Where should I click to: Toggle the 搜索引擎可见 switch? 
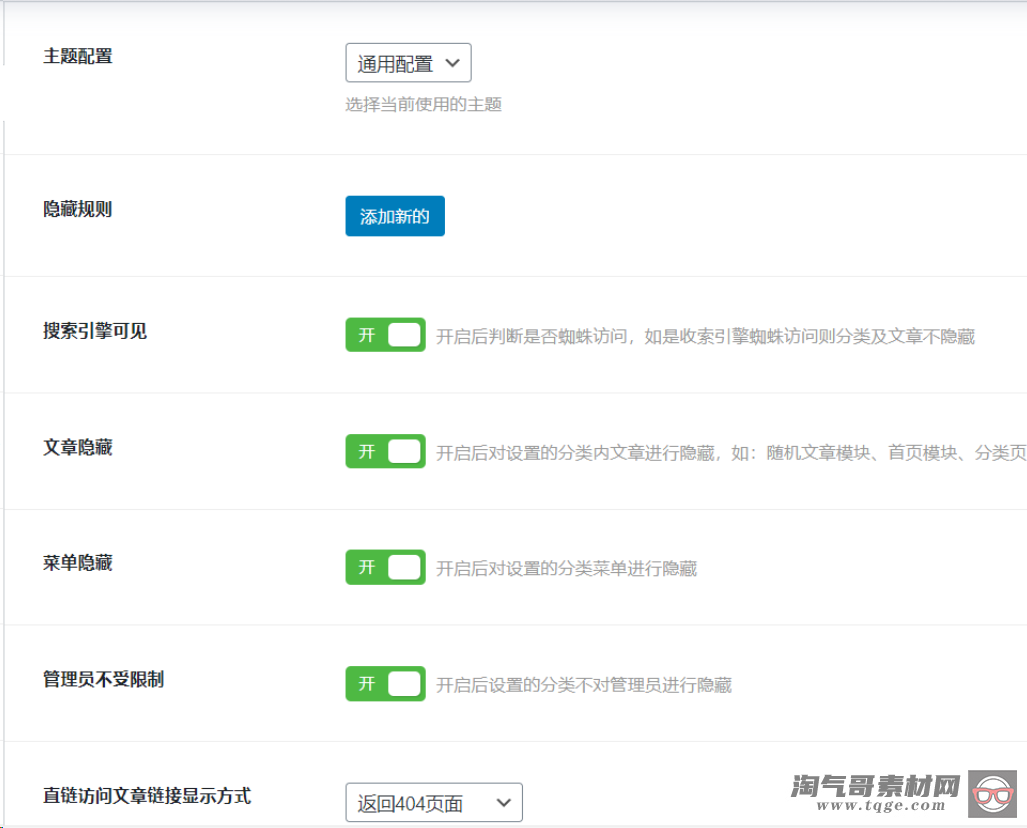pos(385,335)
